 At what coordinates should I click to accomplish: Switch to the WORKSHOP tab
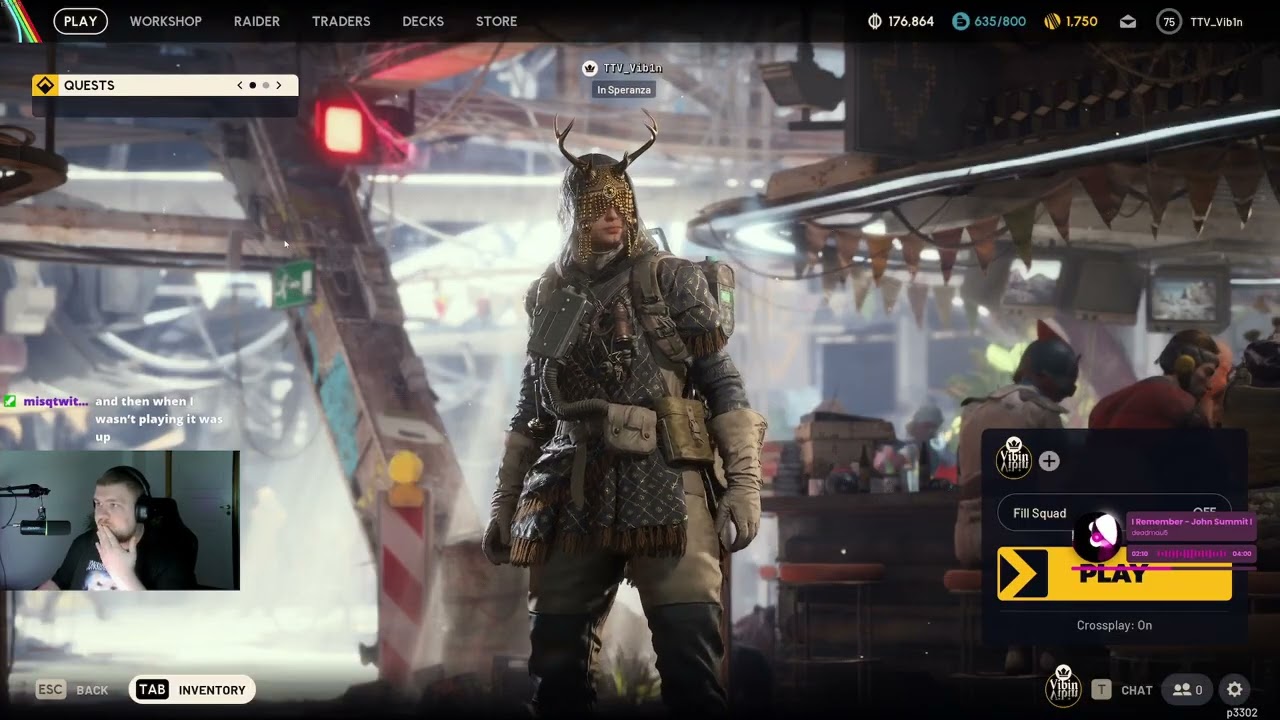(x=165, y=21)
